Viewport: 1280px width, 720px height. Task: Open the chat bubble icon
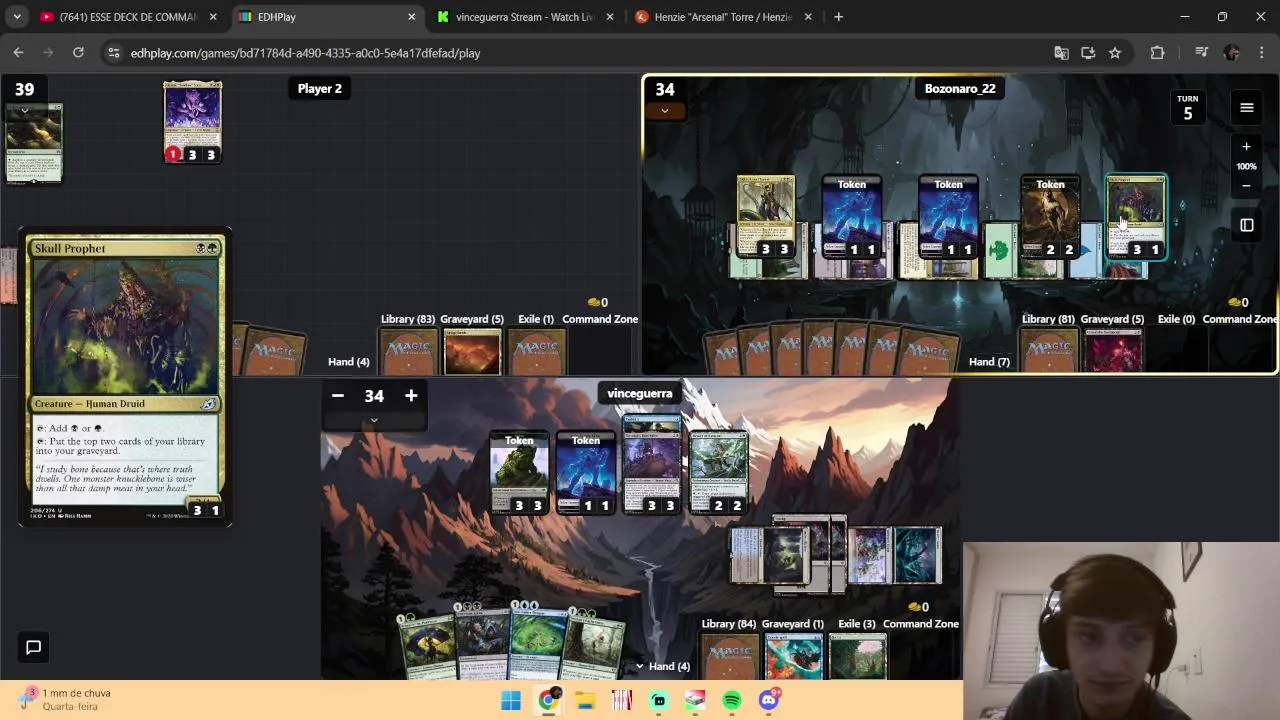coord(33,647)
